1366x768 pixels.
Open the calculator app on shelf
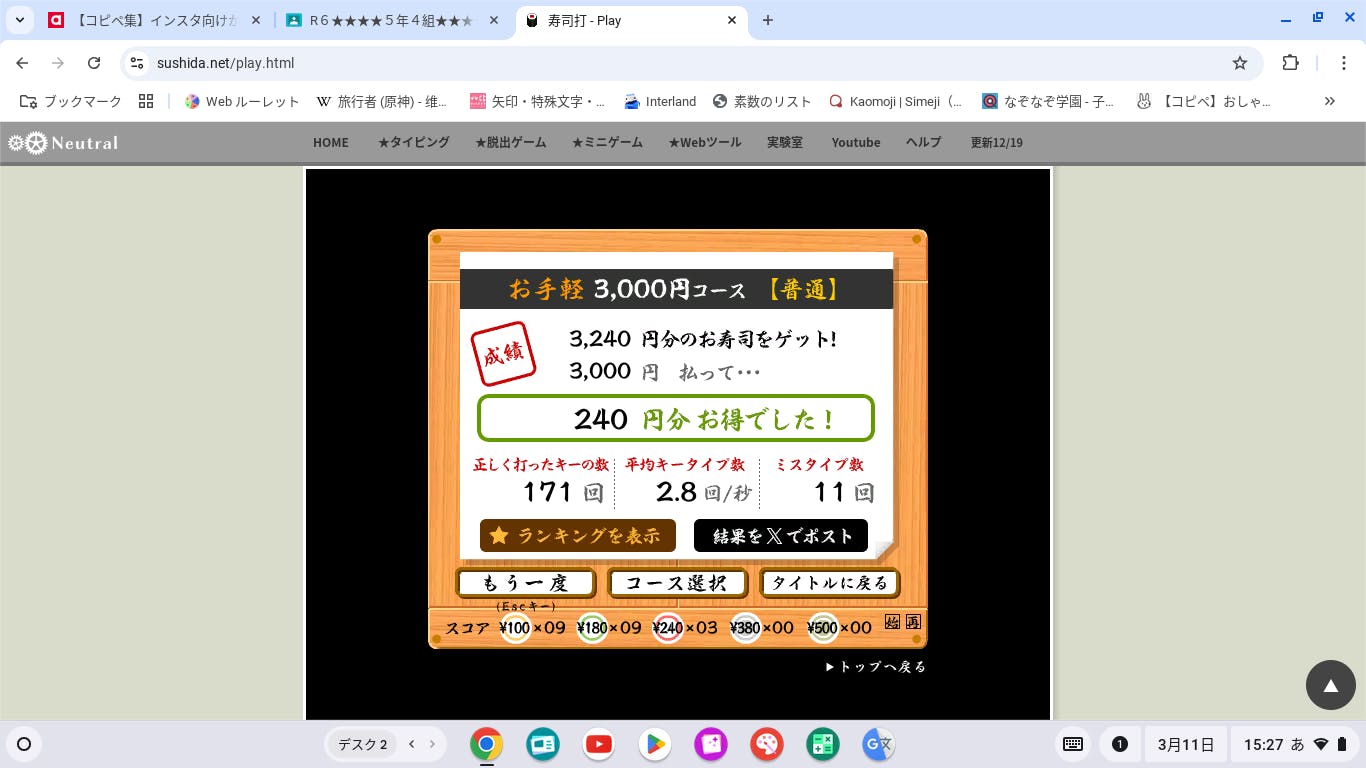(x=823, y=744)
